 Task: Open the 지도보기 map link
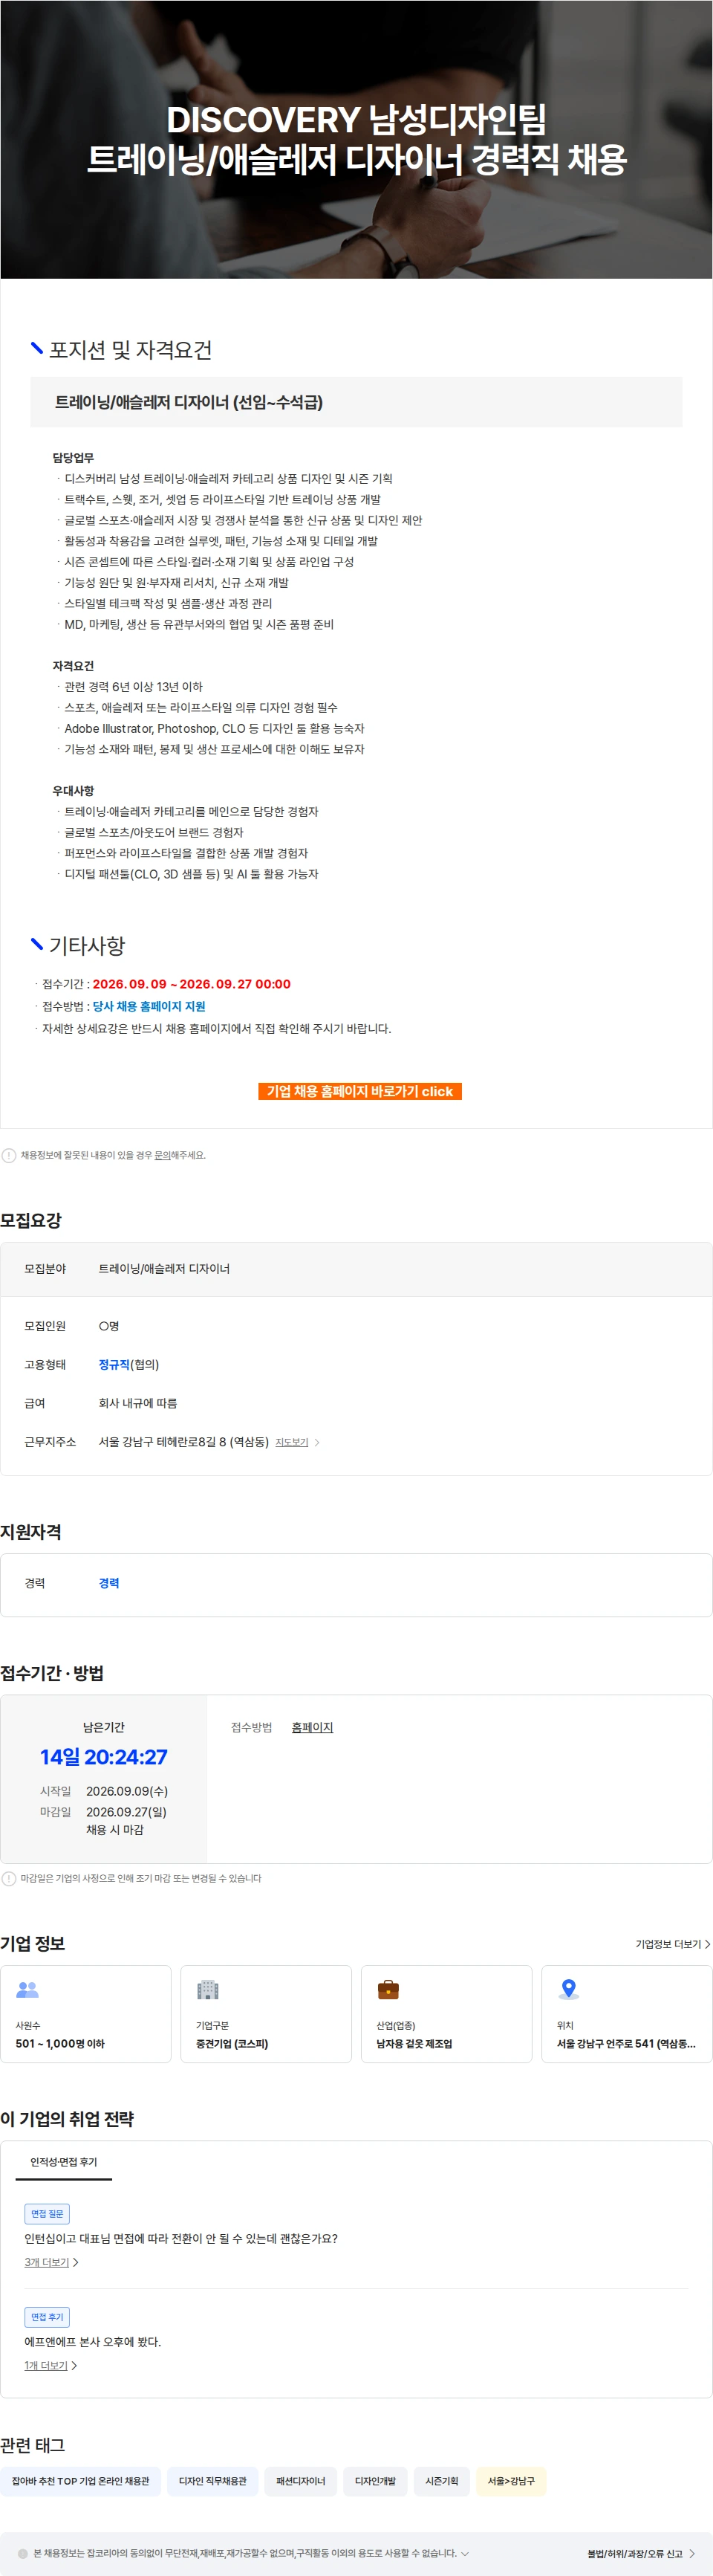(292, 1442)
